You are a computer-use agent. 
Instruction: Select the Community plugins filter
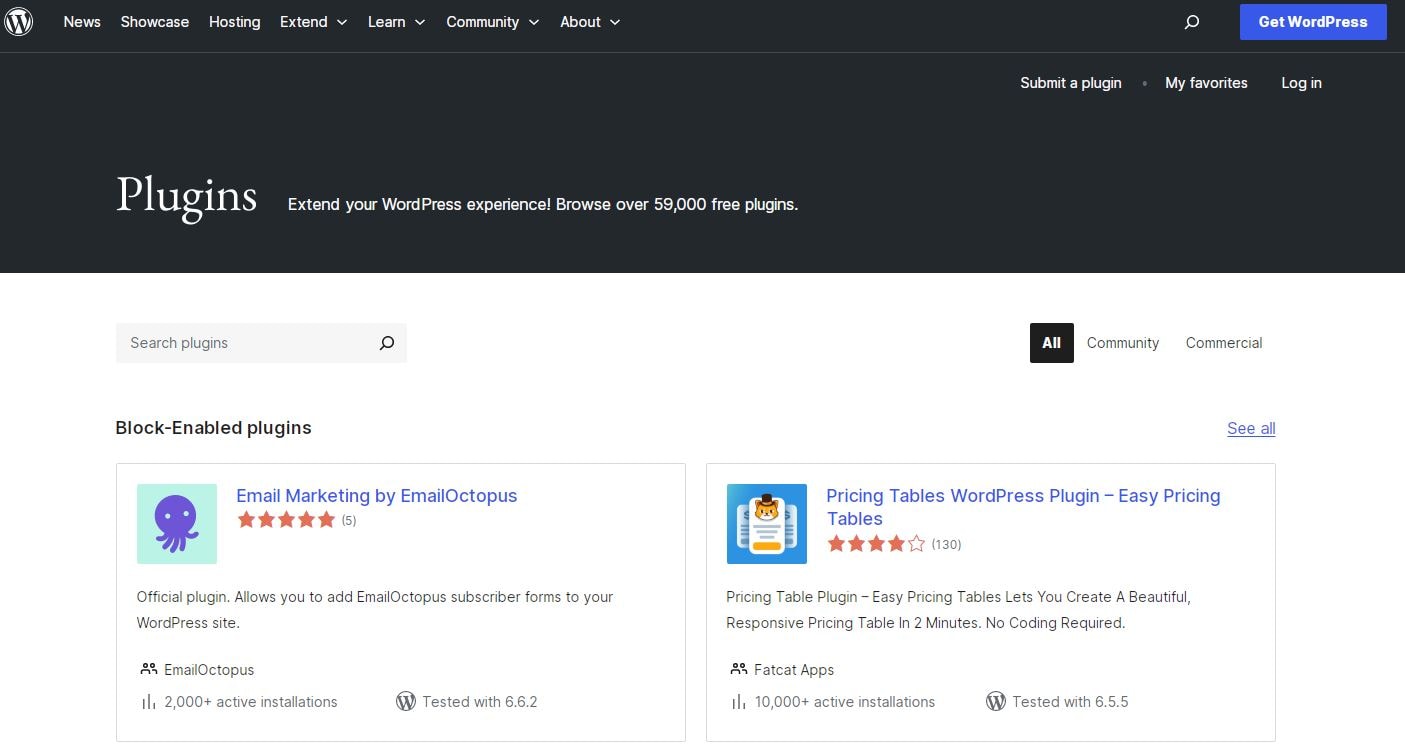pos(1122,343)
